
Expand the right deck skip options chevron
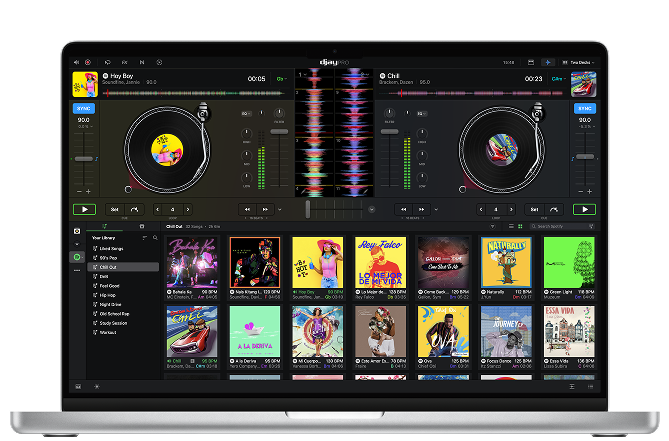point(436,209)
